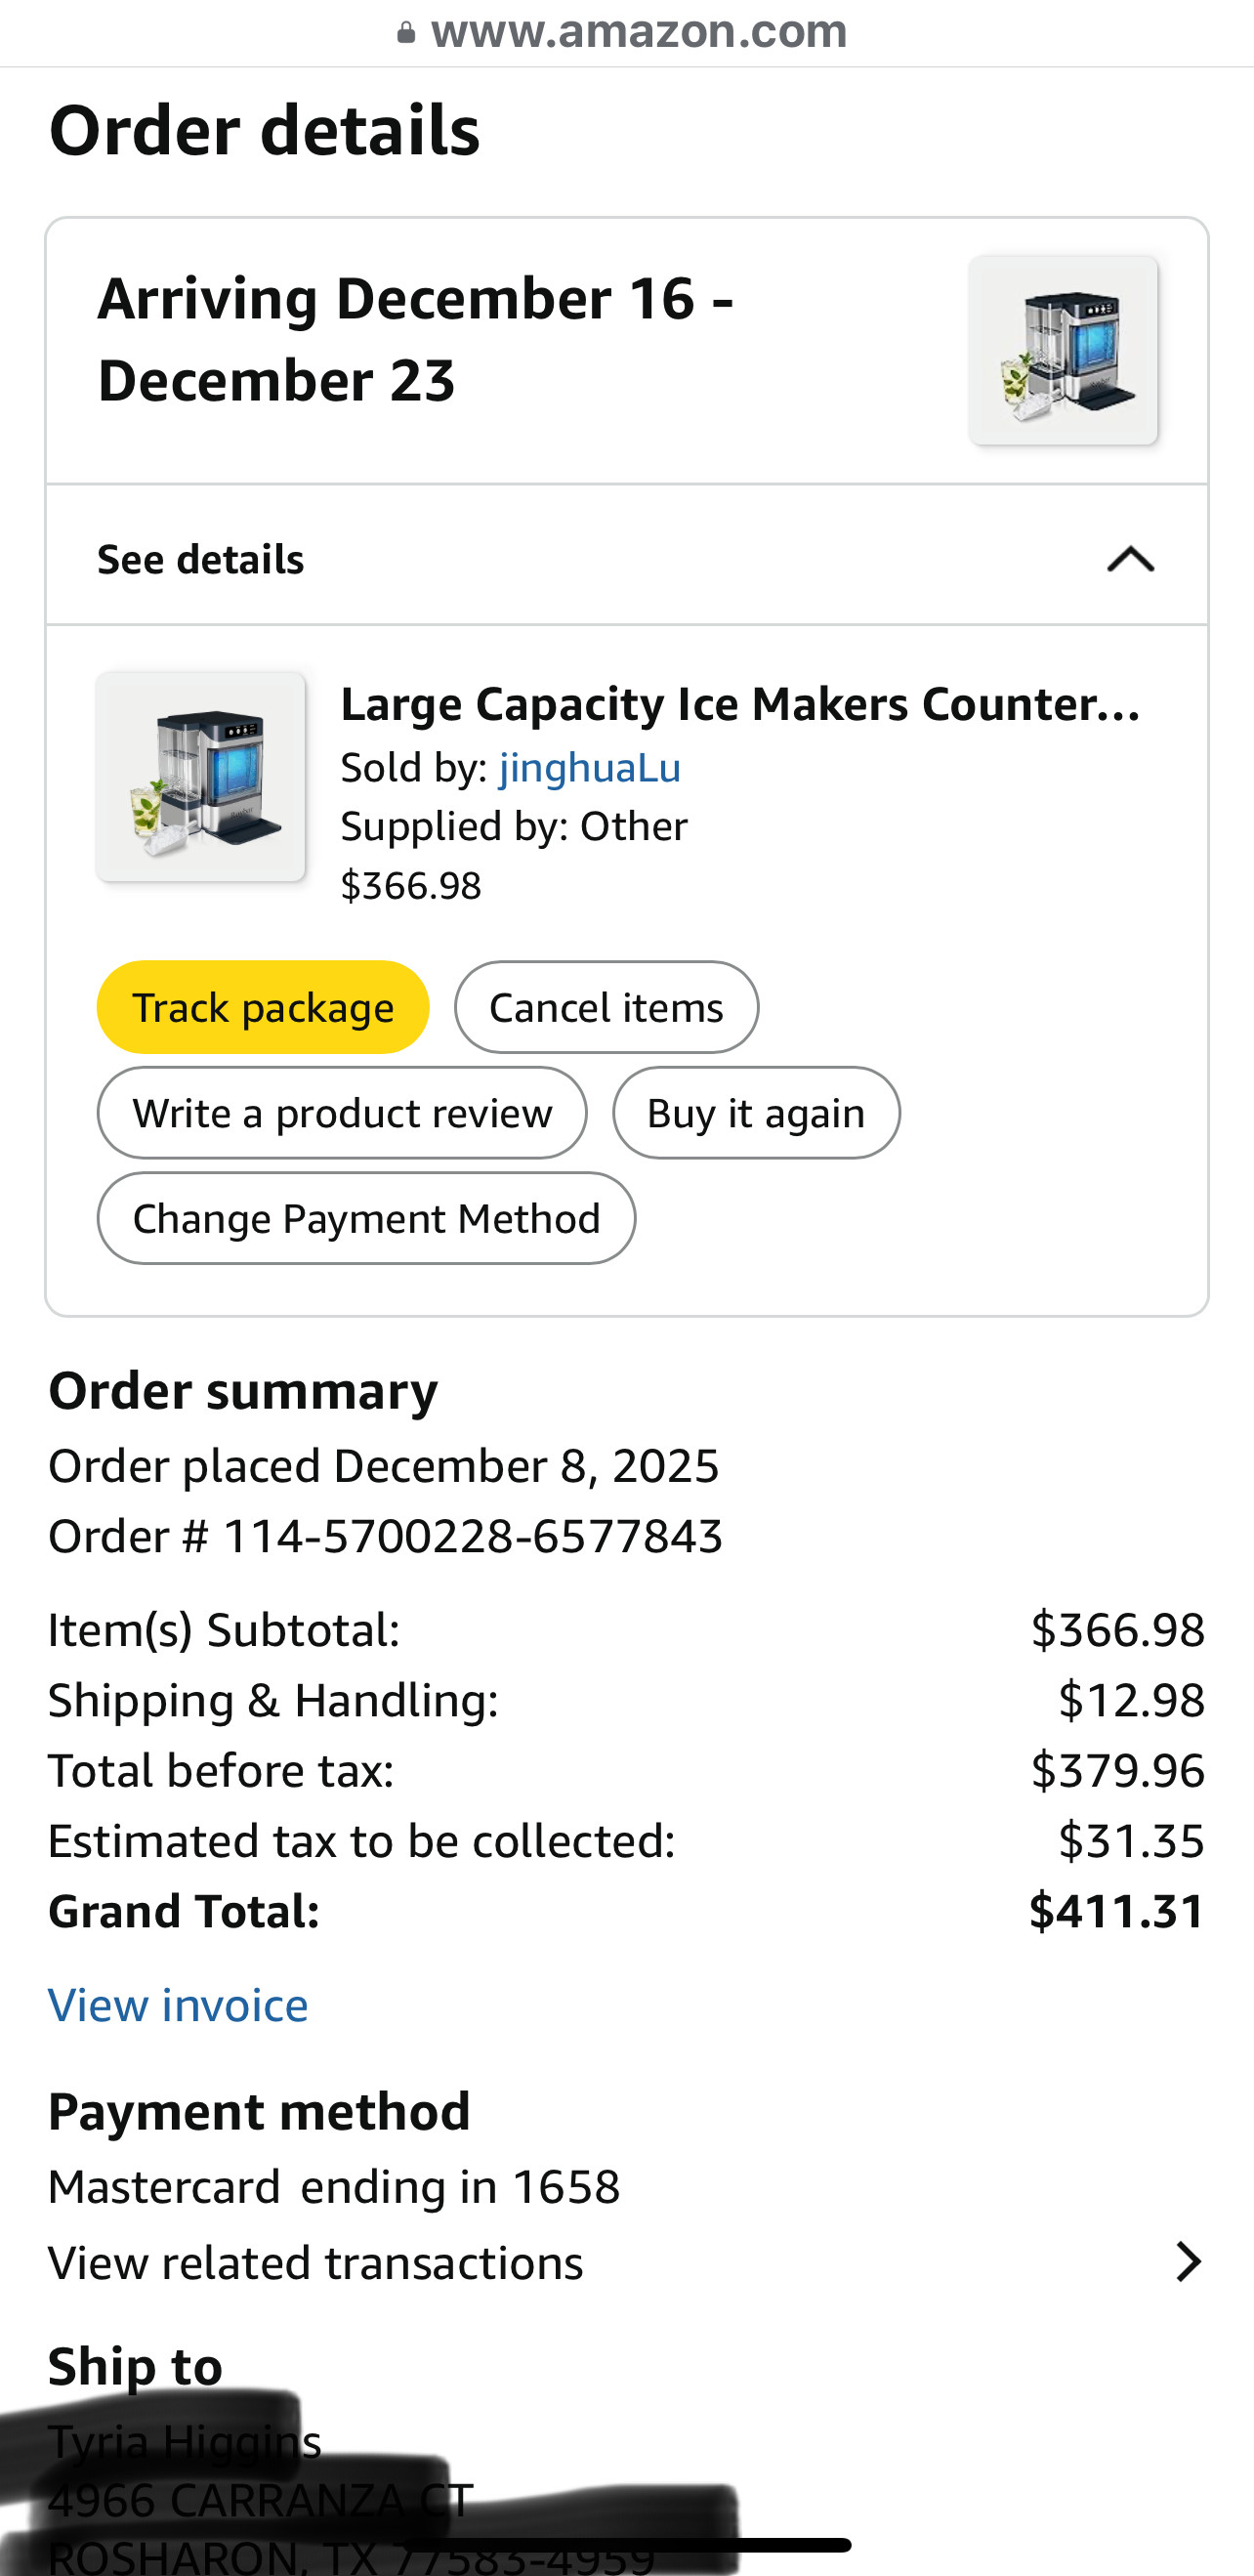
Task: Tap View related transactions text
Action: [x=315, y=2262]
